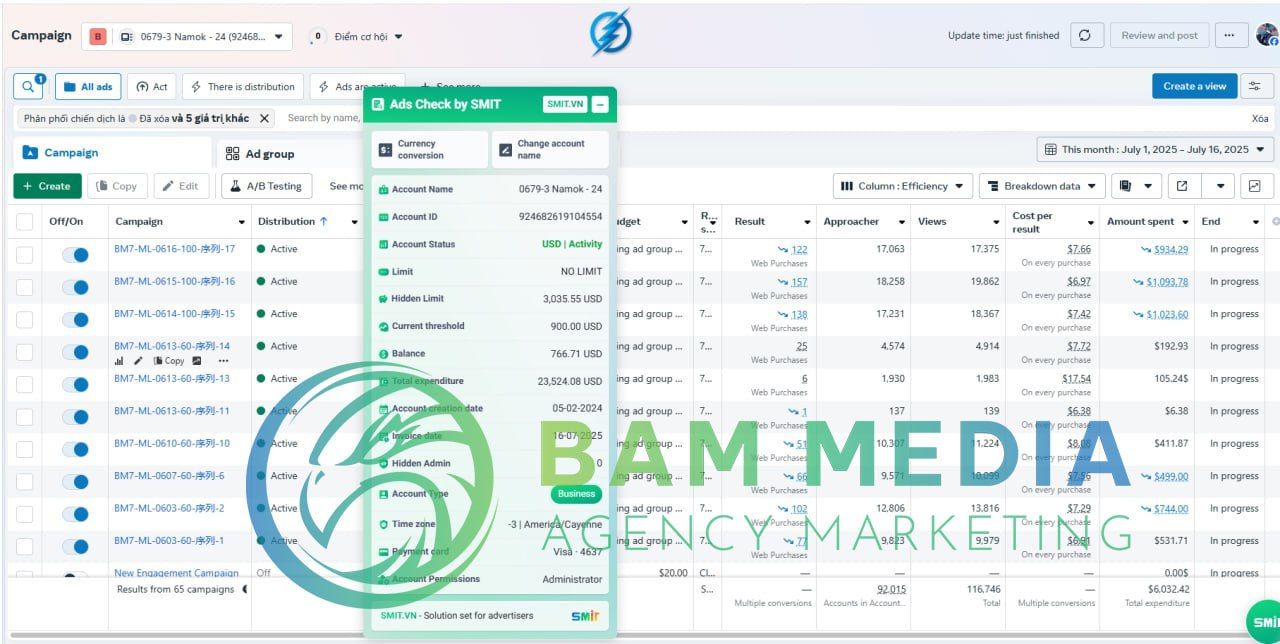The width and height of the screenshot is (1280, 644).
Task: Click the SMIT logo in panel footer
Action: (585, 615)
